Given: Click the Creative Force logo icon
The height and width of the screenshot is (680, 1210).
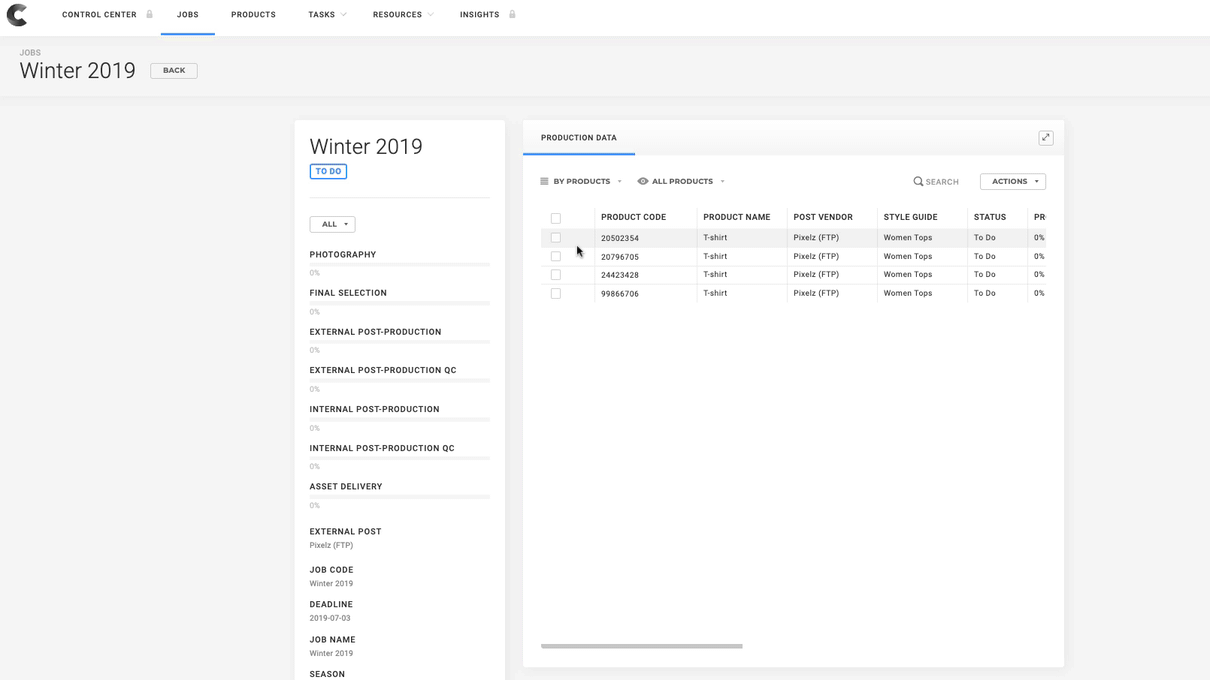Looking at the screenshot, I should click(x=17, y=15).
